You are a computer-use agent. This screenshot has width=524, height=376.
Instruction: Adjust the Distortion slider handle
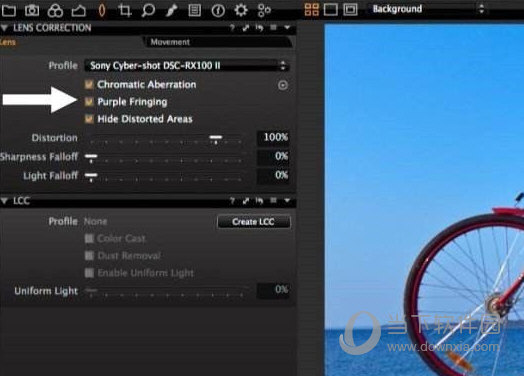[x=216, y=139]
